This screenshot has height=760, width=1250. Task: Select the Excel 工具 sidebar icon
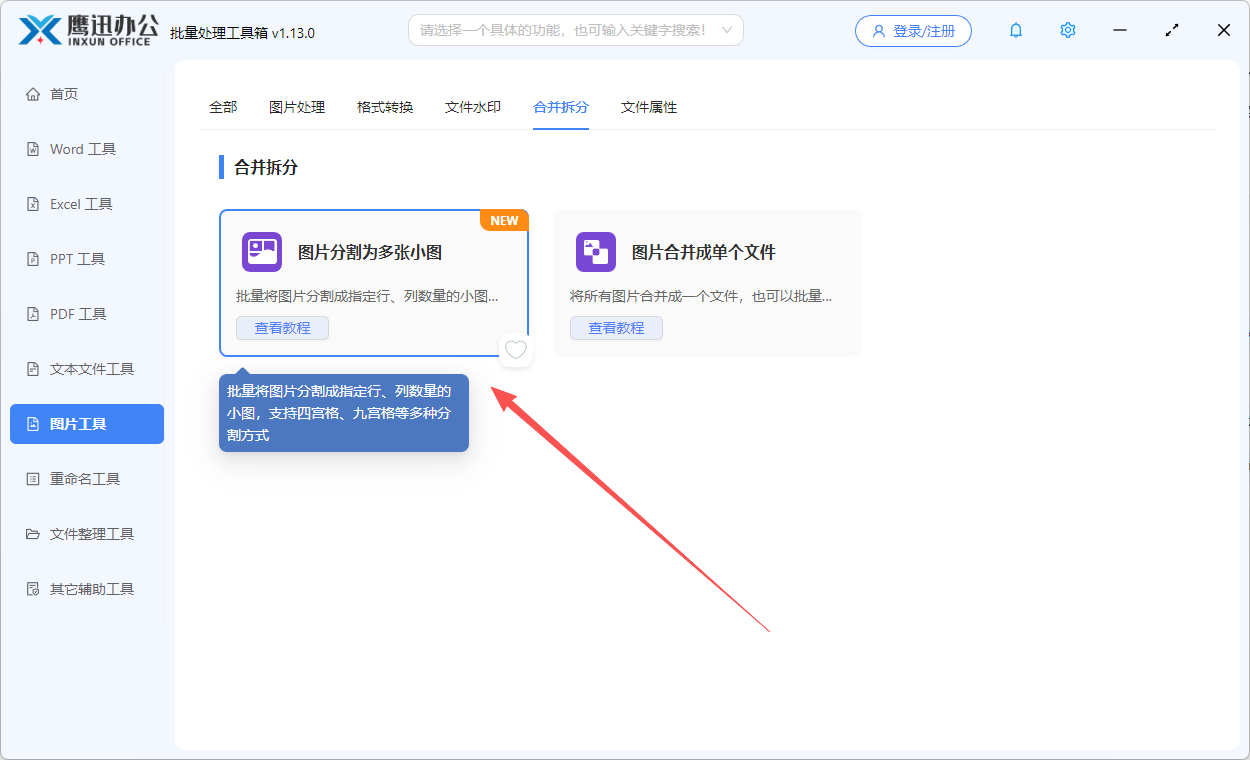[x=34, y=203]
